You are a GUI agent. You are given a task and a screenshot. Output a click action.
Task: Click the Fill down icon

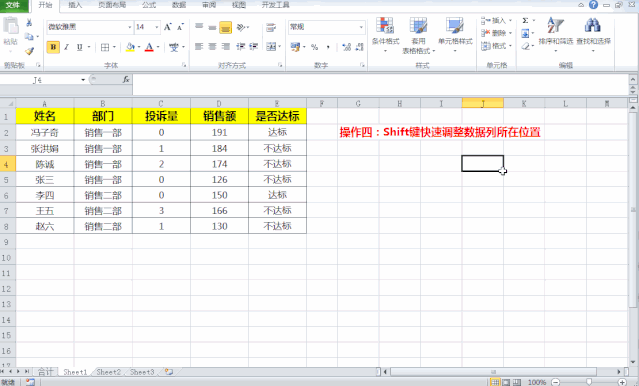coord(526,33)
